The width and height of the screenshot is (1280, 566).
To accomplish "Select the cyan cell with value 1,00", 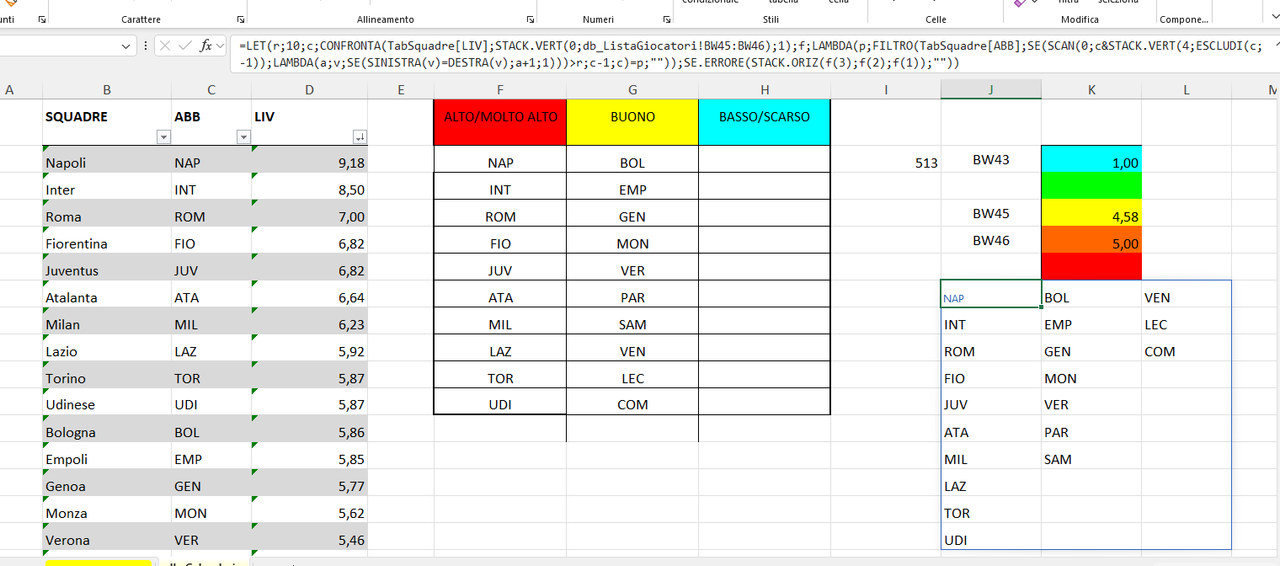I will click(x=1091, y=159).
